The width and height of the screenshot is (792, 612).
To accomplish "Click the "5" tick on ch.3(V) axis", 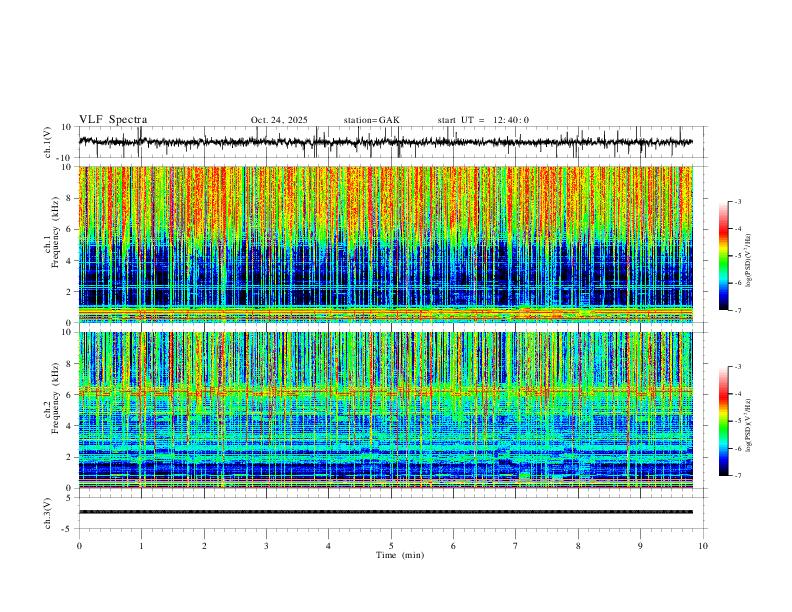I will (x=70, y=498).
